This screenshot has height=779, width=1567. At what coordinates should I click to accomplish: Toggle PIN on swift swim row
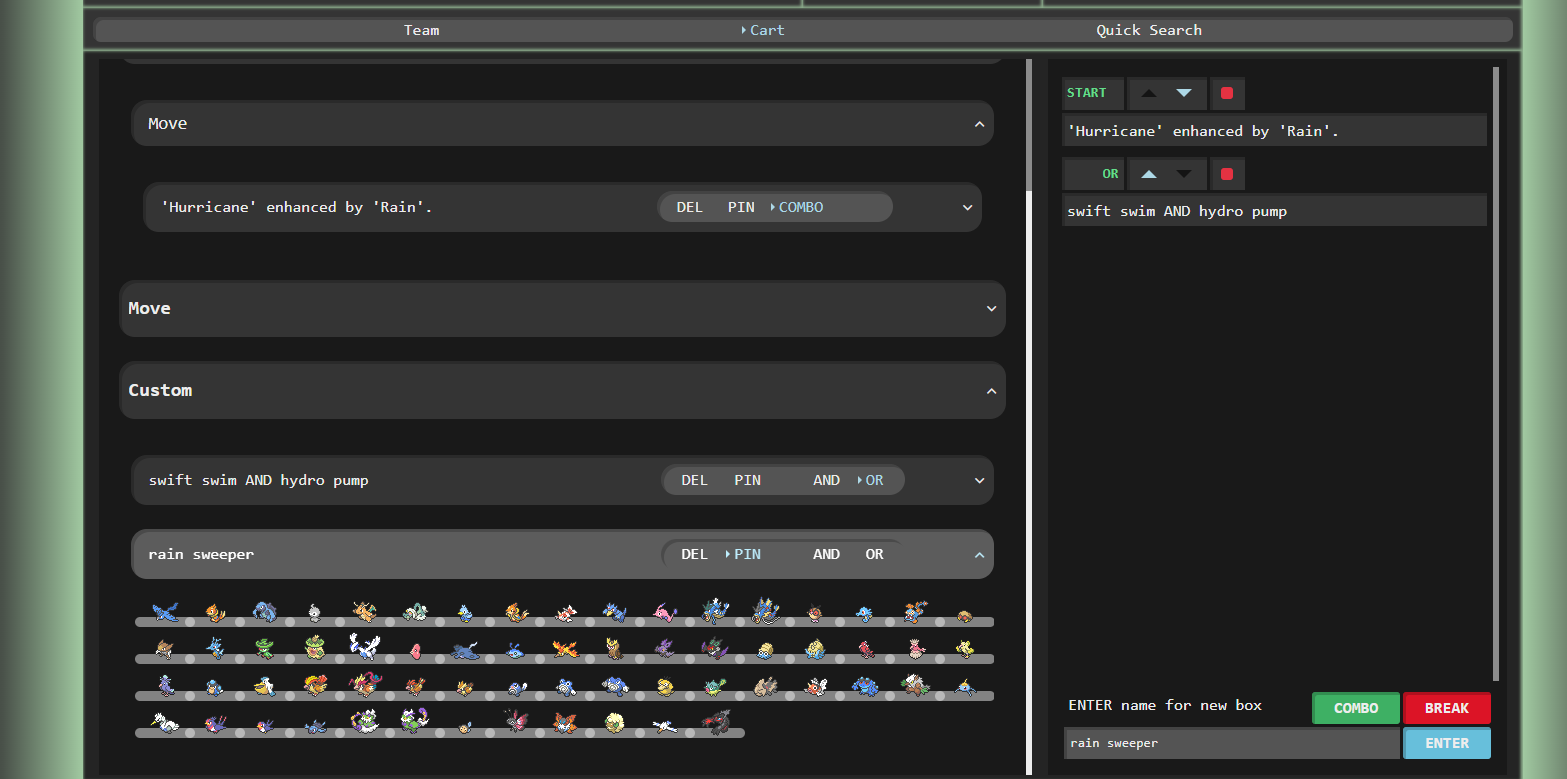747,480
